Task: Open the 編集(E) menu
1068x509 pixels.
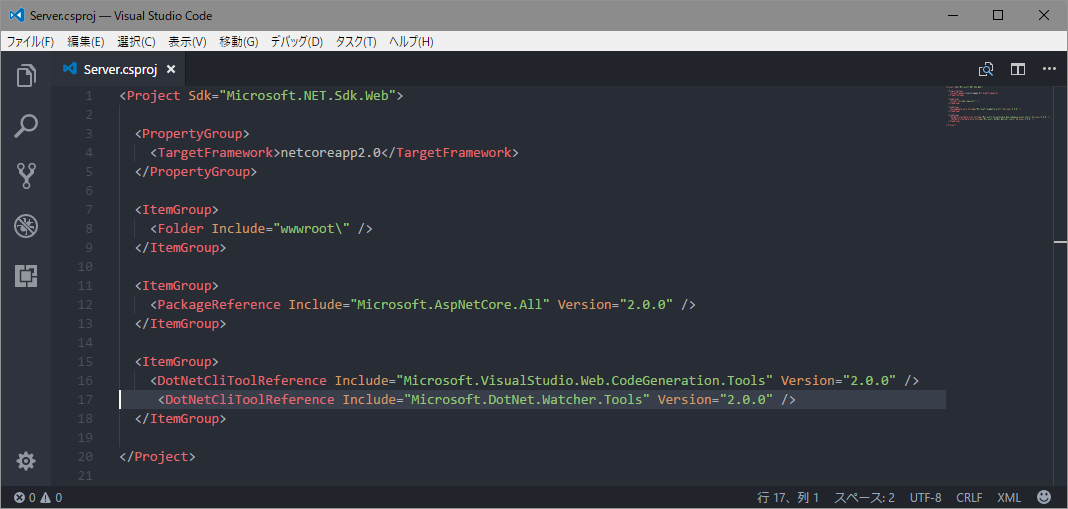Action: [x=86, y=42]
